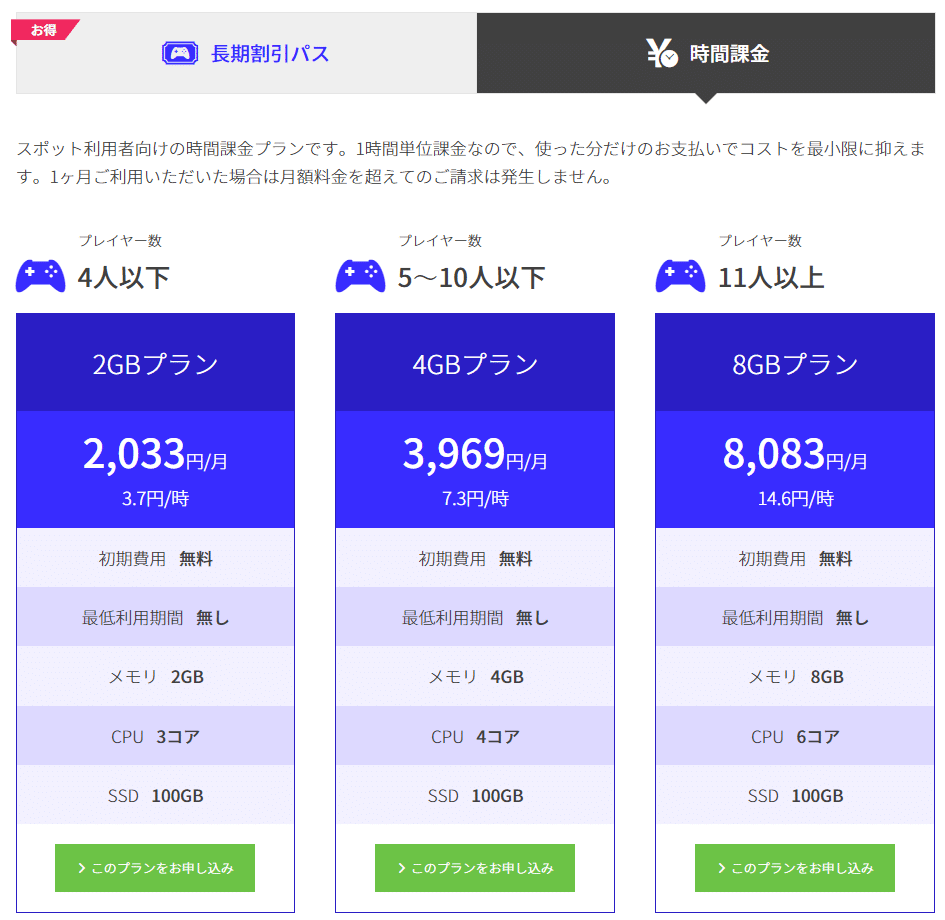945x920 pixels.
Task: Click the yen clock icon beside 時間課金
Action: 662,53
